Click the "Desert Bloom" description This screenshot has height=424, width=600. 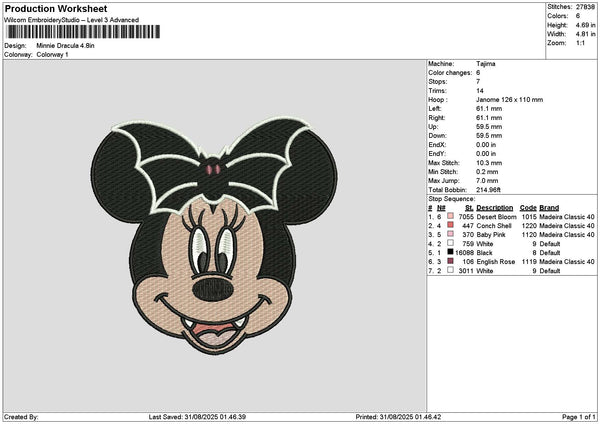point(496,217)
